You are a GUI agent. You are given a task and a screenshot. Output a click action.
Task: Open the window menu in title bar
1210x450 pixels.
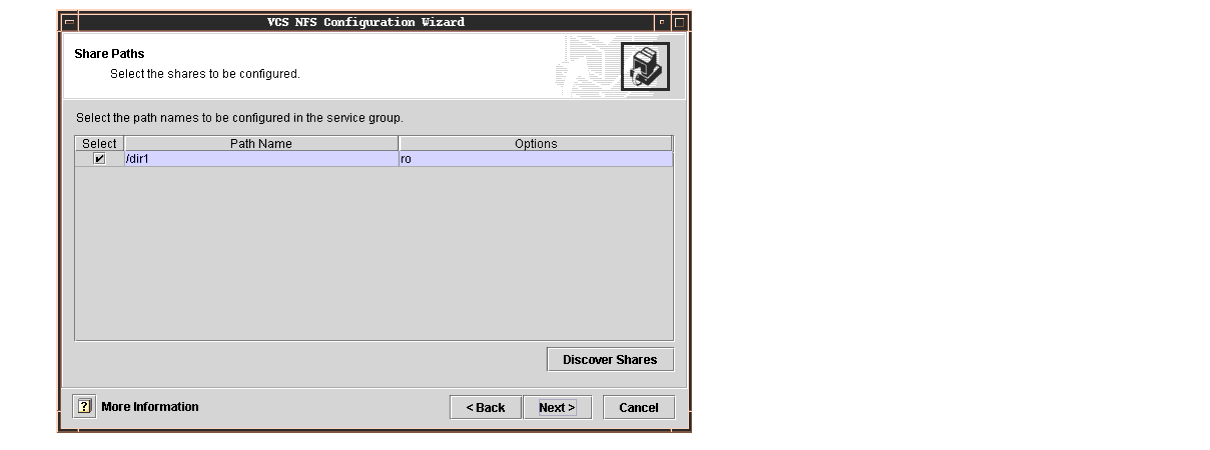[68, 22]
